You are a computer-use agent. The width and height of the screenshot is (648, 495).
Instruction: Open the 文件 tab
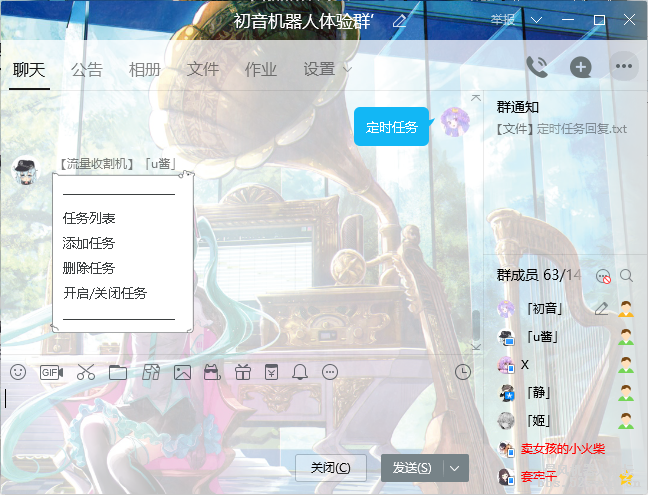pyautogui.click(x=202, y=69)
